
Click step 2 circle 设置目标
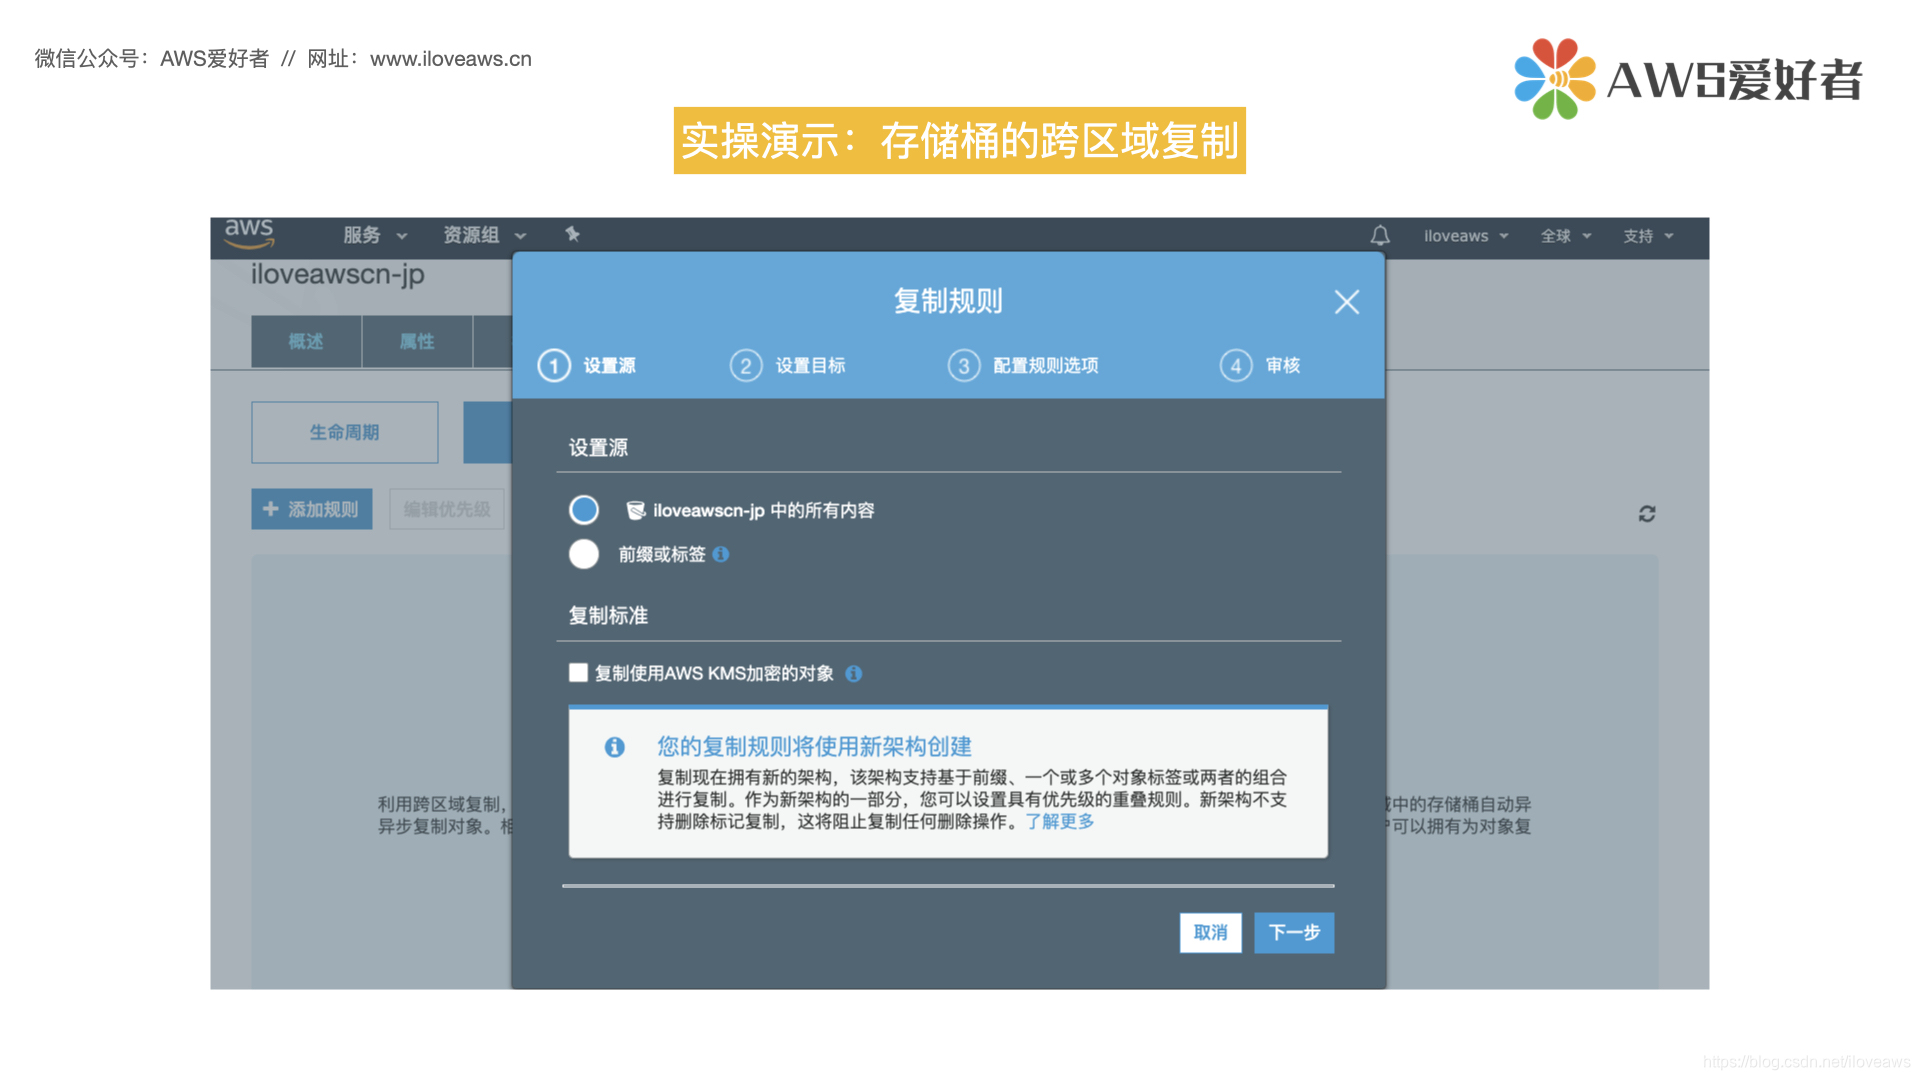coord(746,366)
